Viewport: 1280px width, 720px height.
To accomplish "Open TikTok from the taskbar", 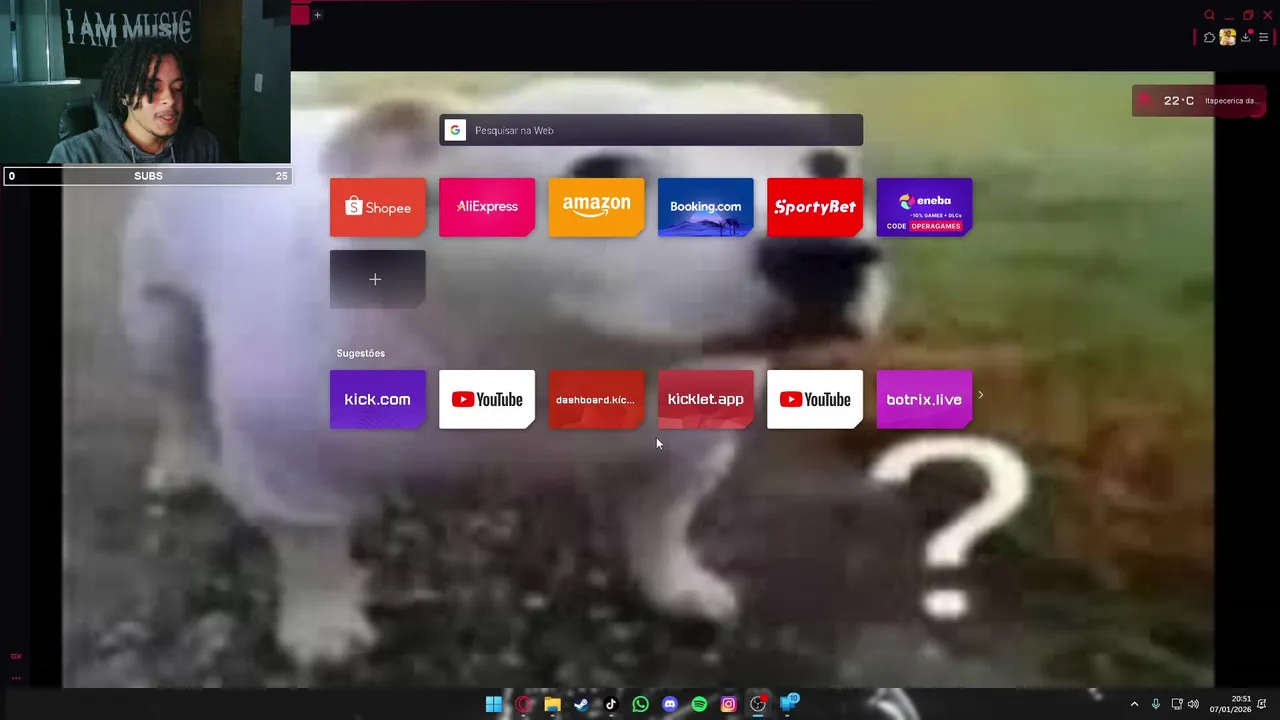I will (x=611, y=704).
